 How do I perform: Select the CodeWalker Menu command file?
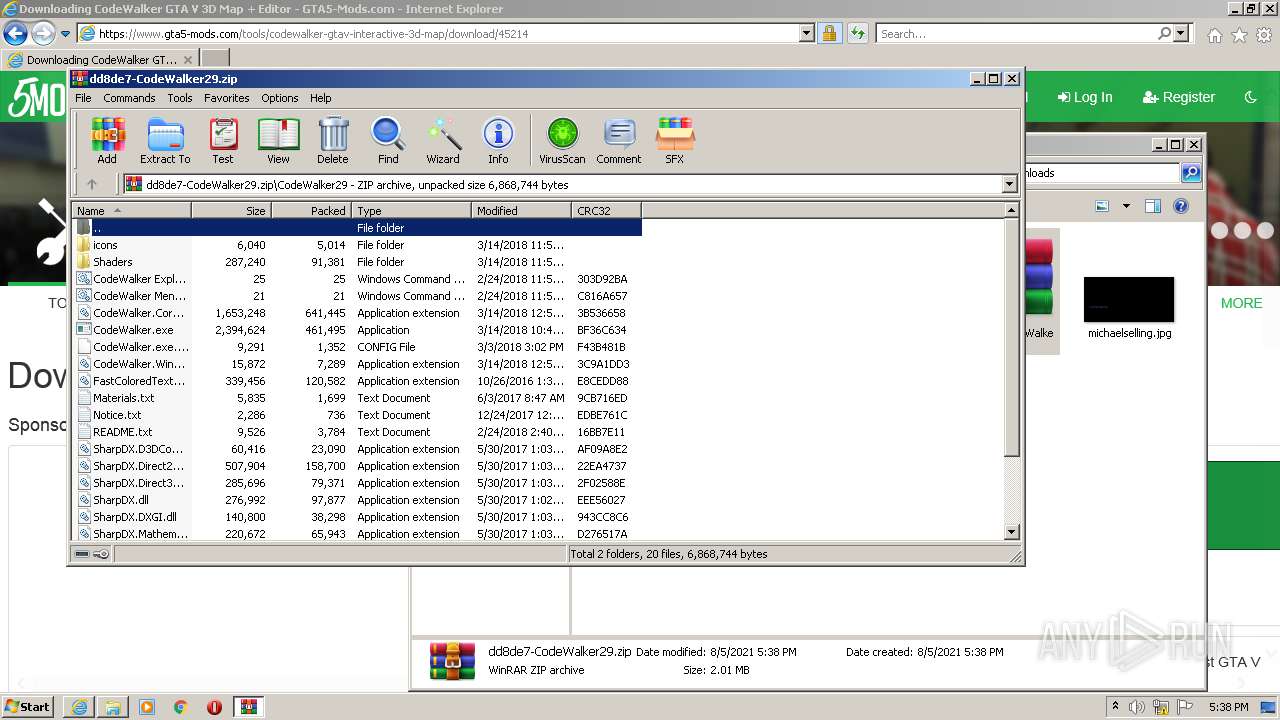(x=357, y=296)
